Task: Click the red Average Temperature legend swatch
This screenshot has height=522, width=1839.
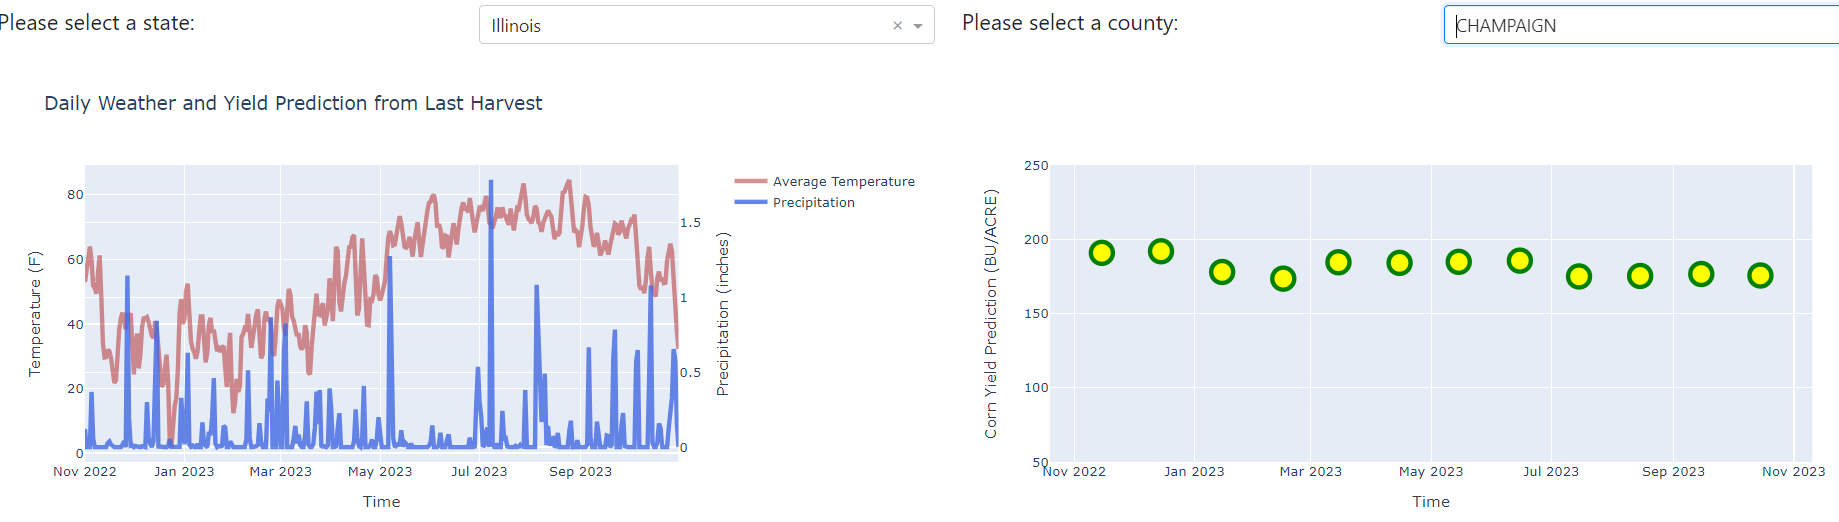Action: pos(750,181)
